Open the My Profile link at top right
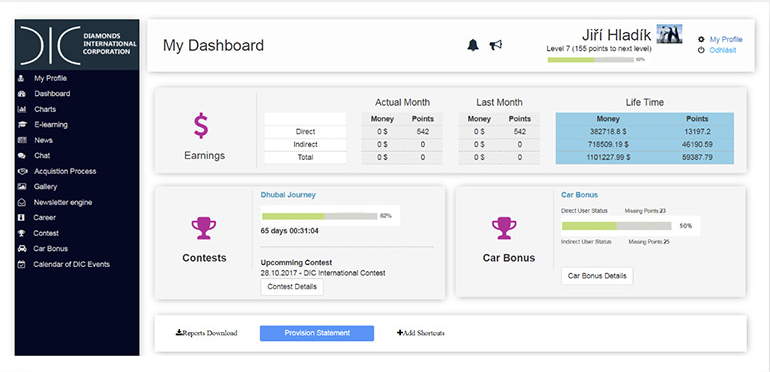The width and height of the screenshot is (770, 372). 726,39
